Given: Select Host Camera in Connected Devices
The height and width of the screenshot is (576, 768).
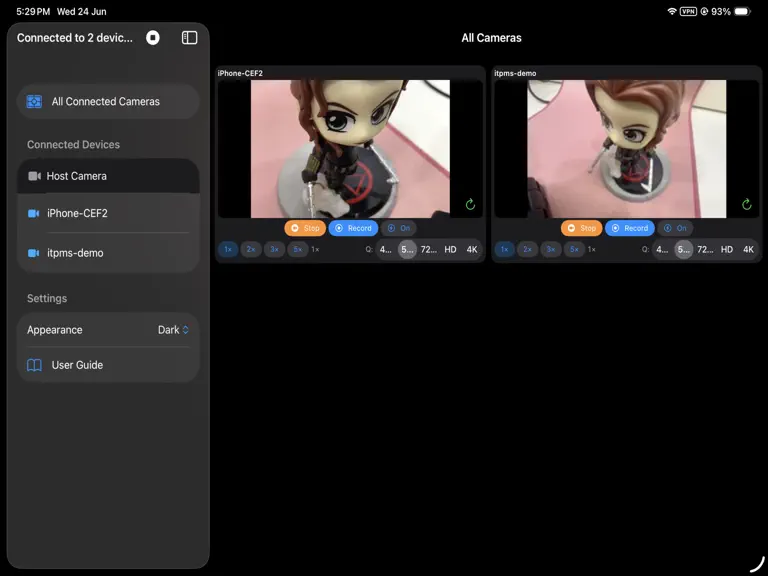Looking at the screenshot, I should (x=108, y=176).
